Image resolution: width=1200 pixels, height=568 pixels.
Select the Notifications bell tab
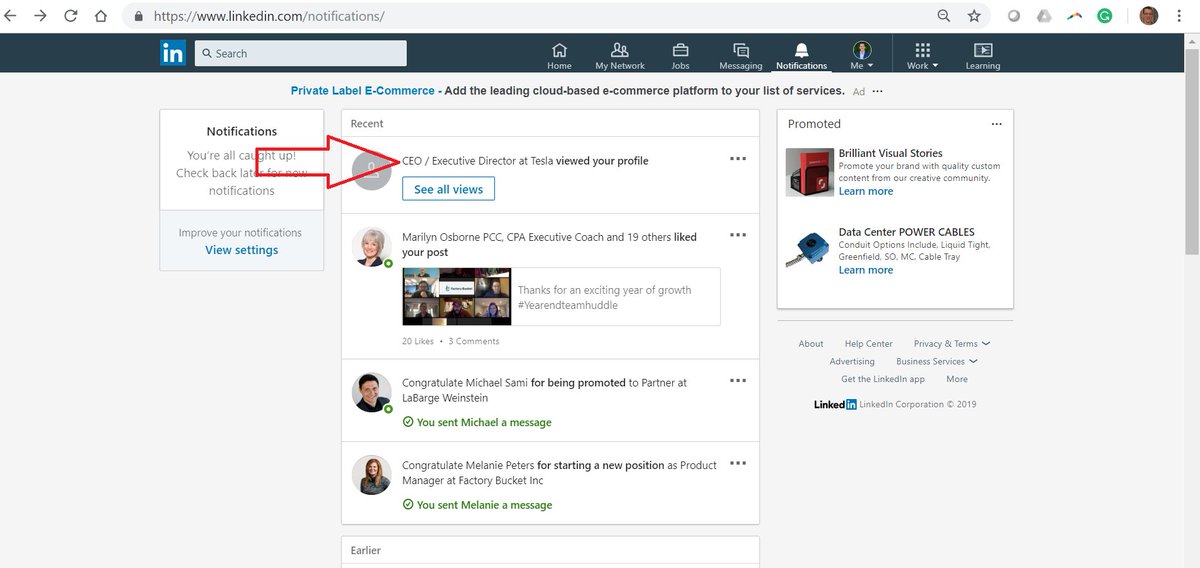click(801, 56)
